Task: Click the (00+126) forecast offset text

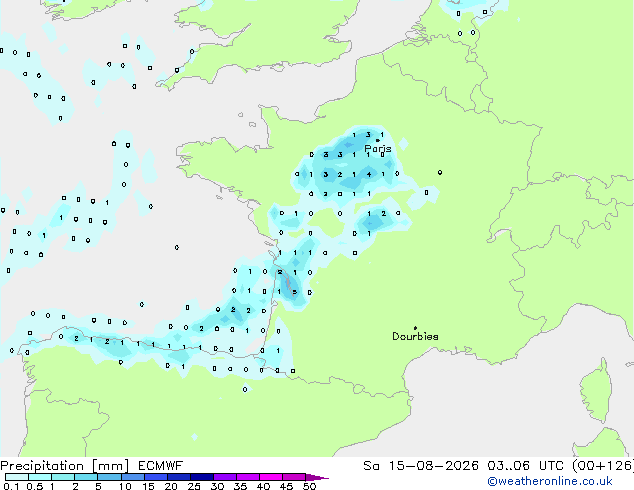Action: pos(603,466)
